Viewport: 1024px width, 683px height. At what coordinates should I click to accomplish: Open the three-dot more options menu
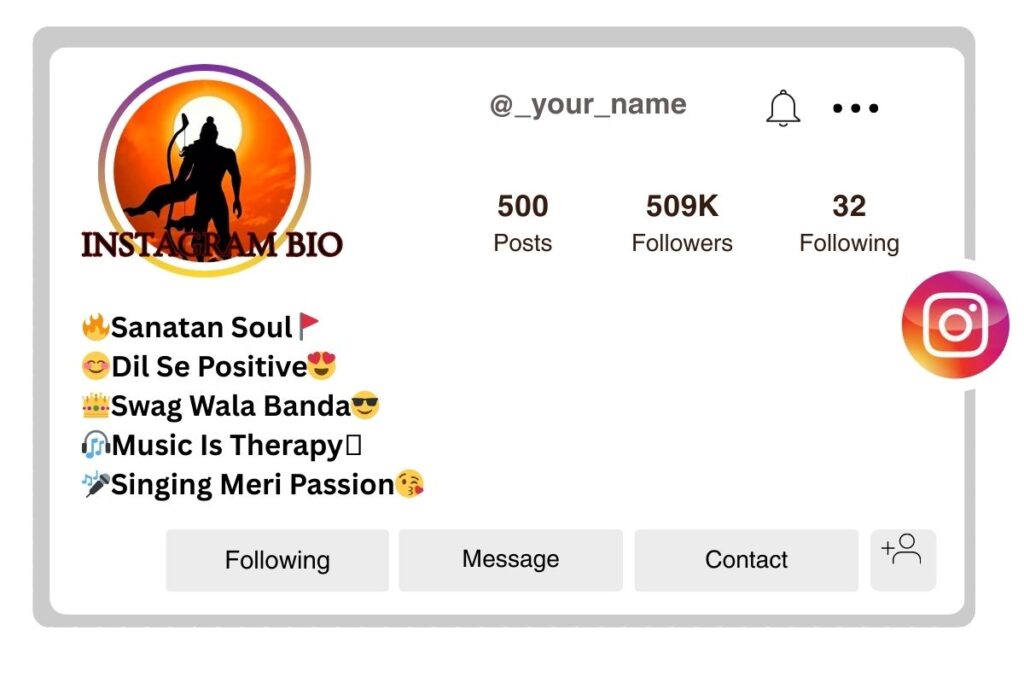pyautogui.click(x=856, y=108)
